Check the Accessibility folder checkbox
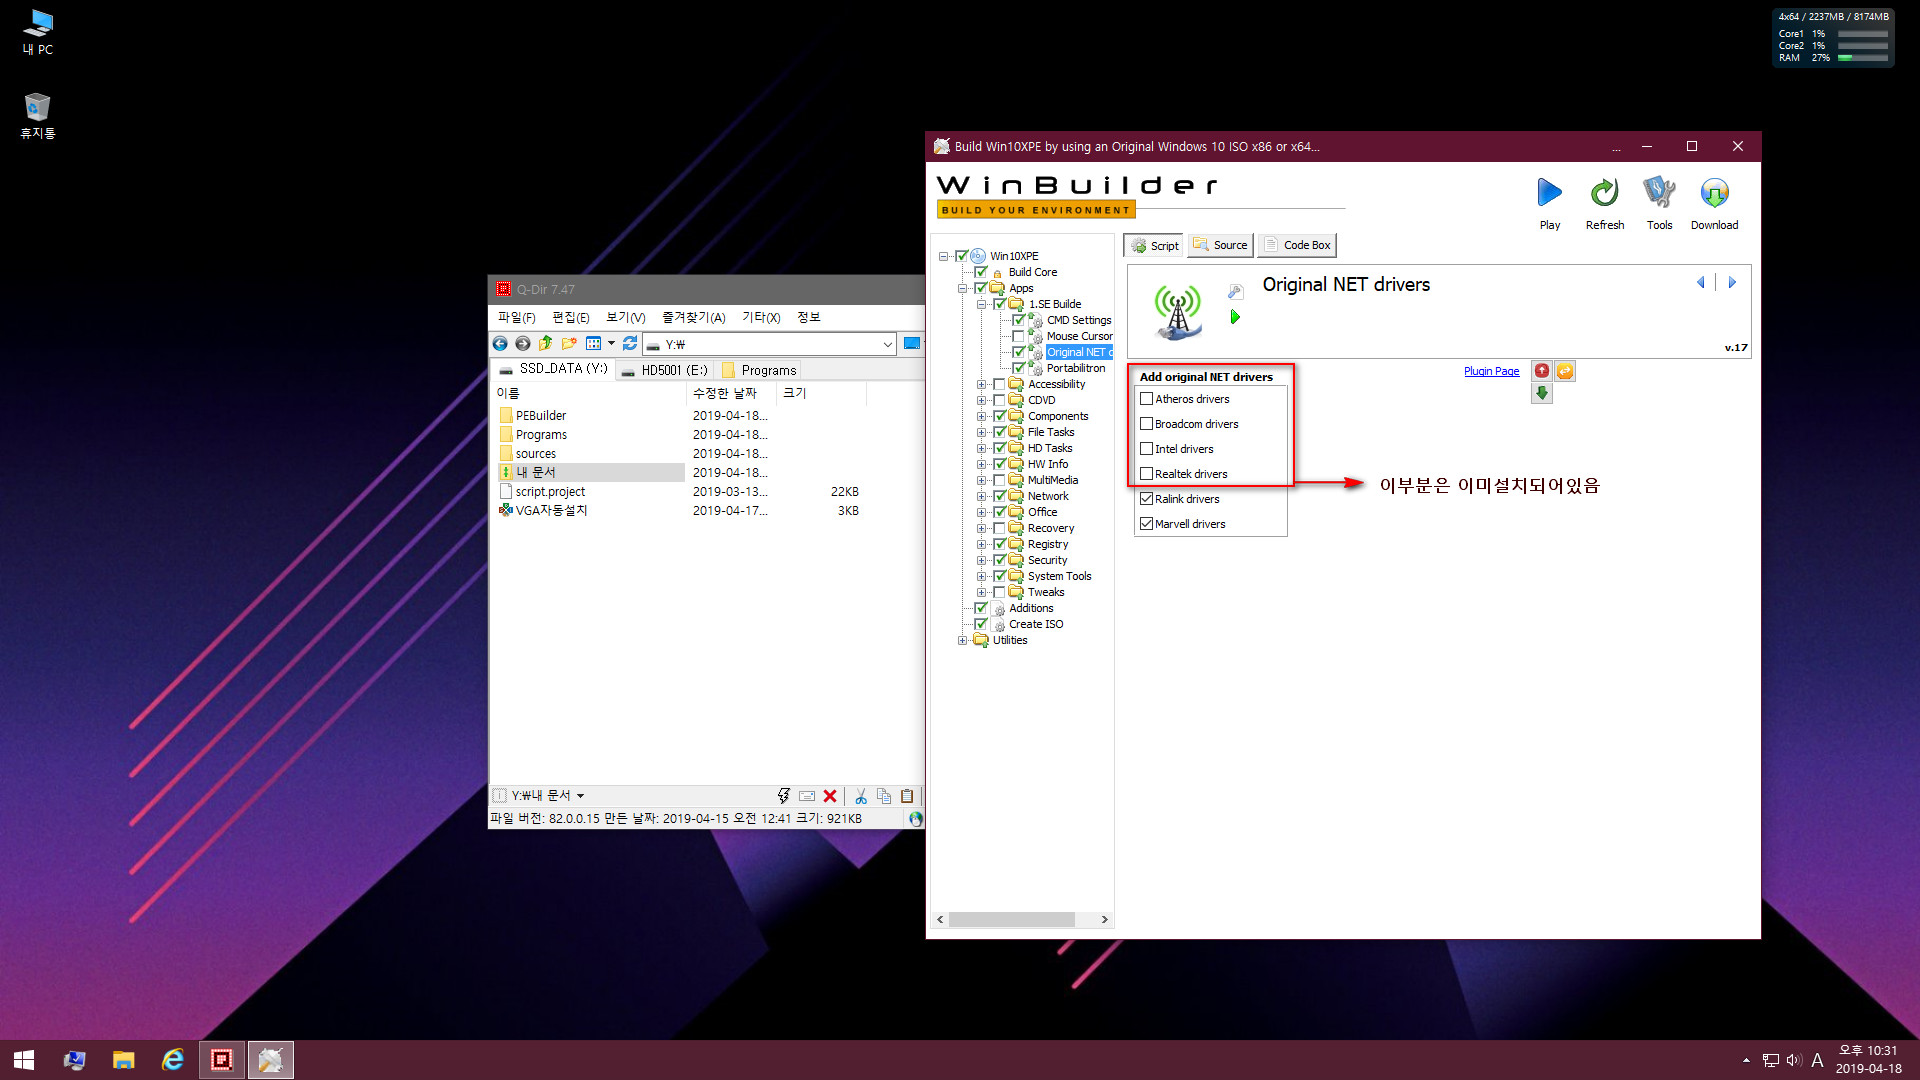The image size is (1920, 1080). 999,384
